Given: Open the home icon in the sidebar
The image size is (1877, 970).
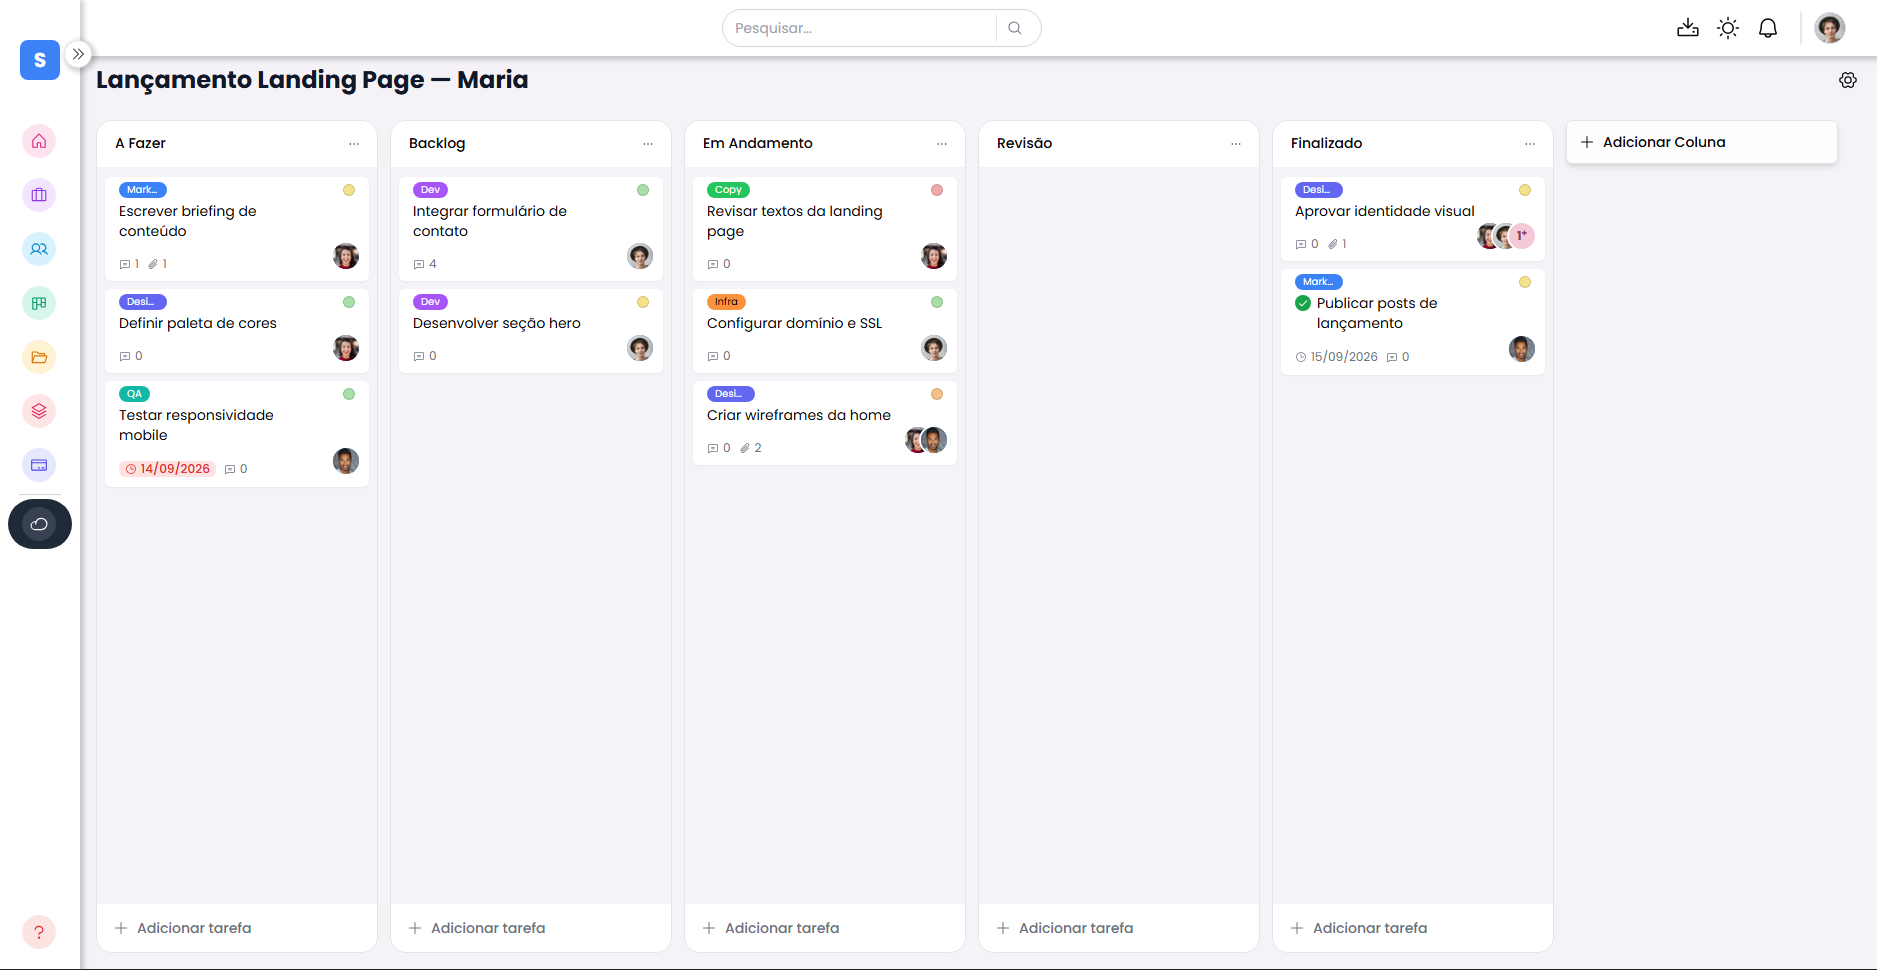Looking at the screenshot, I should pyautogui.click(x=39, y=141).
